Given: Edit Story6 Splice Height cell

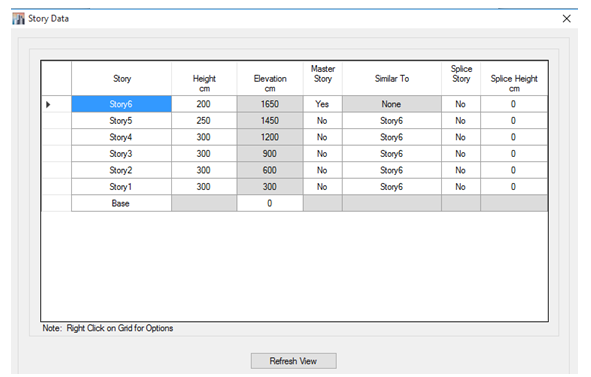Looking at the screenshot, I should pos(514,104).
